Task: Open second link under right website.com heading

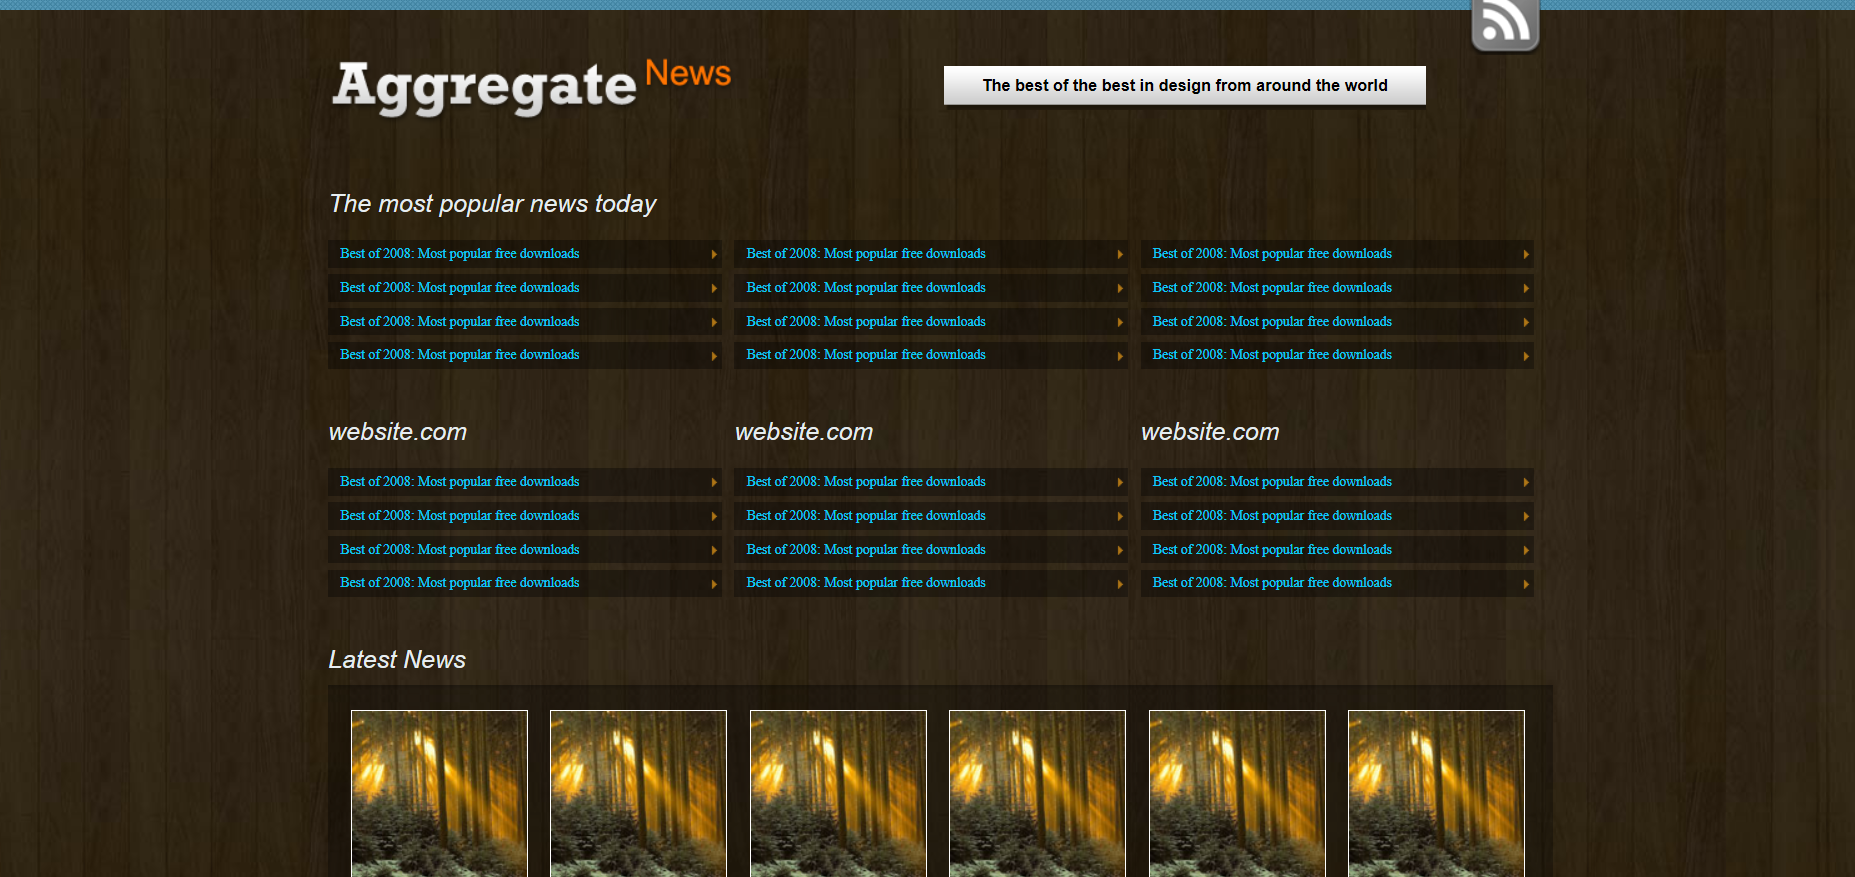Action: 1271,516
